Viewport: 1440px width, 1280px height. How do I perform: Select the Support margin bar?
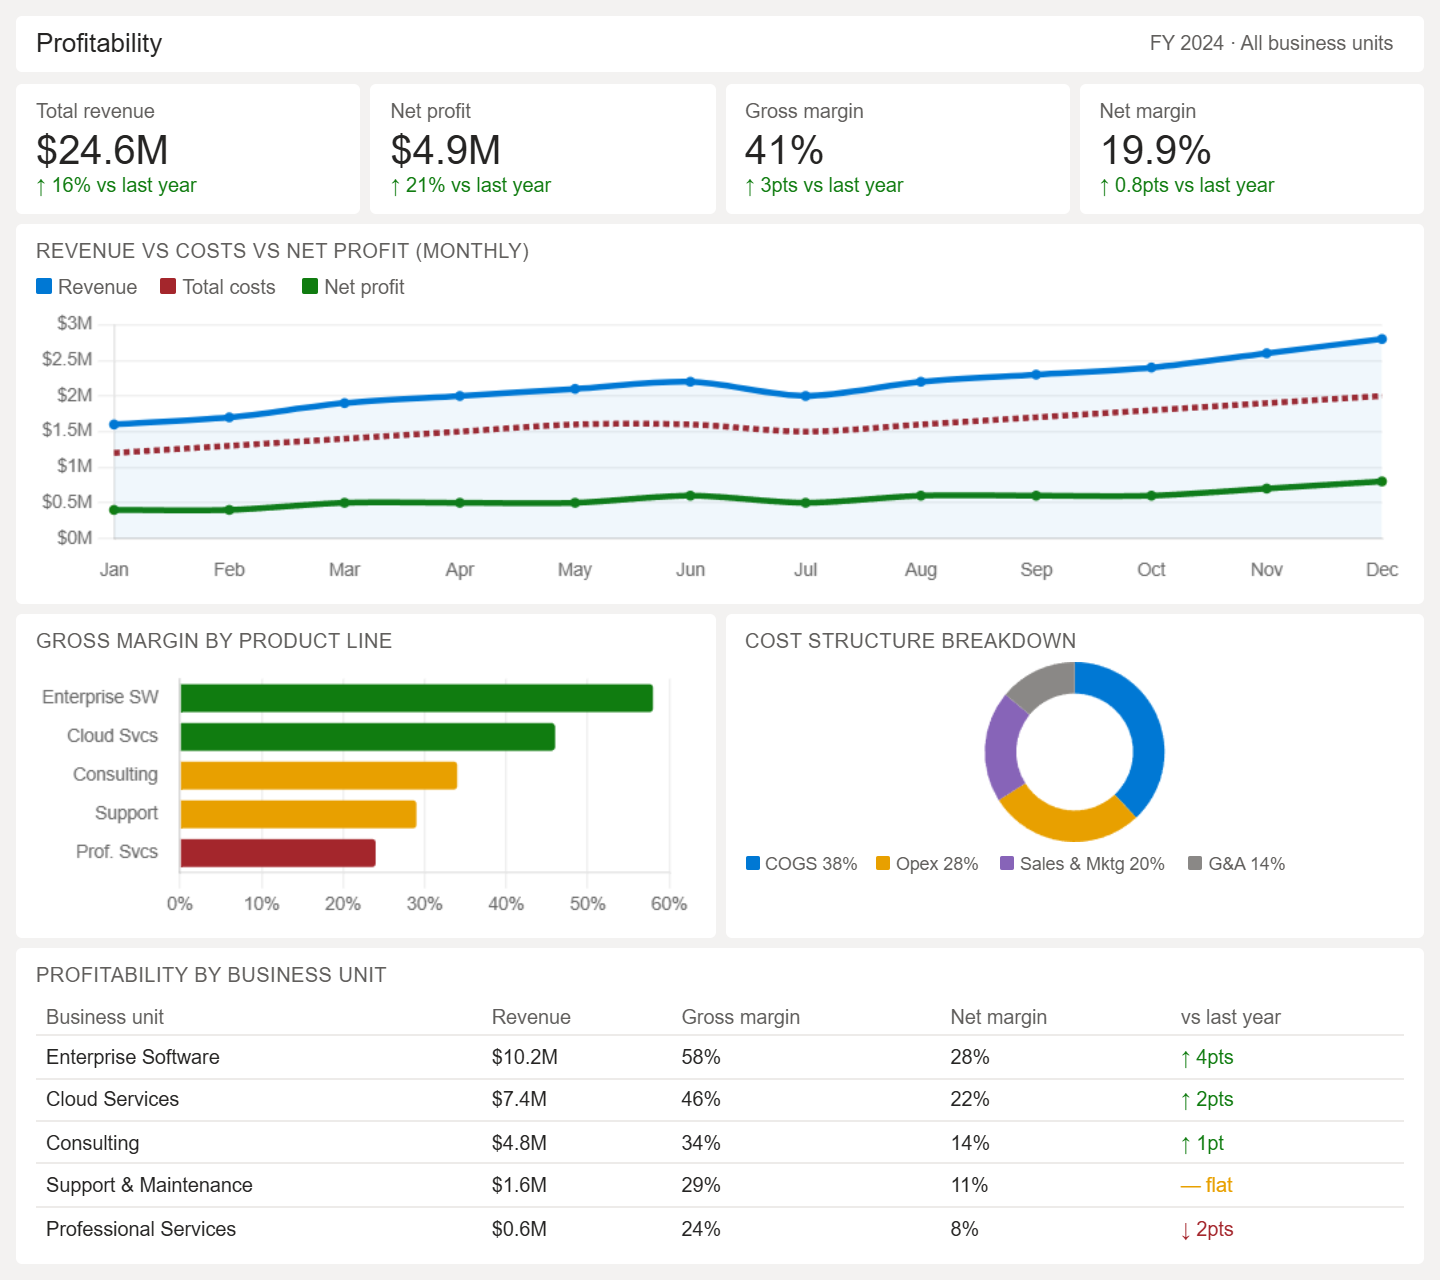pyautogui.click(x=298, y=814)
